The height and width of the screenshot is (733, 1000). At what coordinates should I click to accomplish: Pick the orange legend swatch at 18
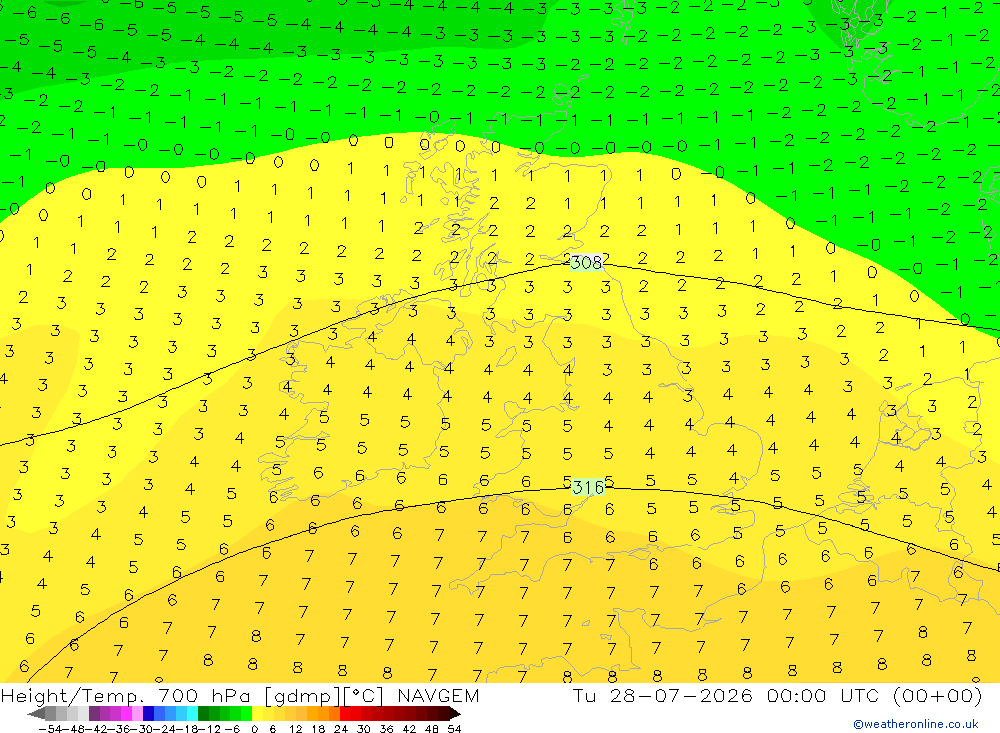pyautogui.click(x=312, y=714)
